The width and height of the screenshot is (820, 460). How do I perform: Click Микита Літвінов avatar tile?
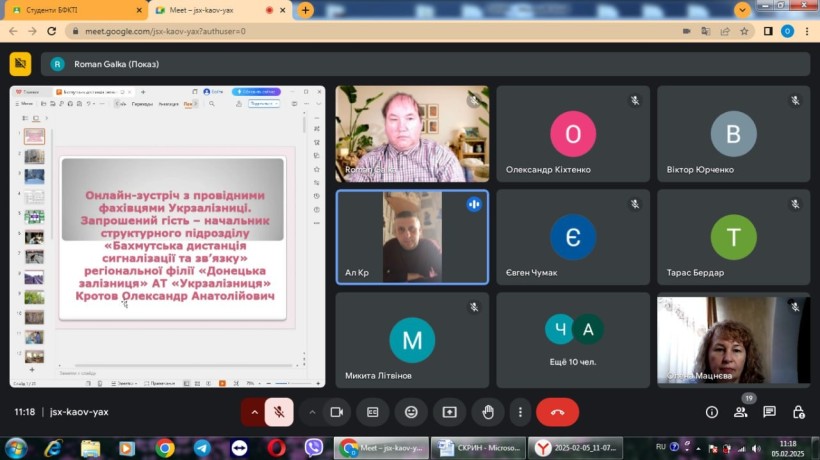[x=412, y=340]
